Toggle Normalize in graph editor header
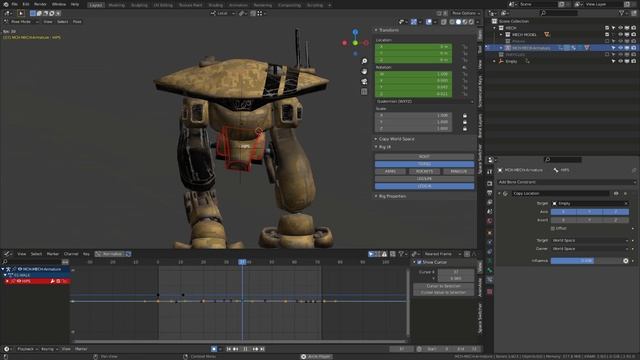The image size is (640, 360). (x=109, y=254)
